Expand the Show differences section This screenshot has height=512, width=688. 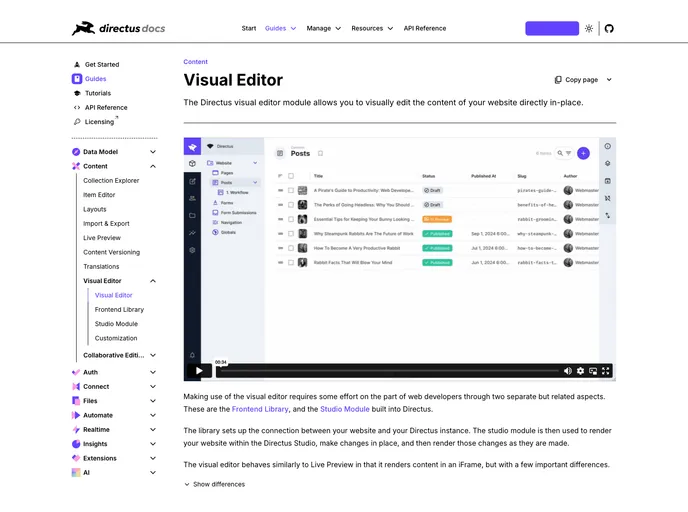(215, 484)
